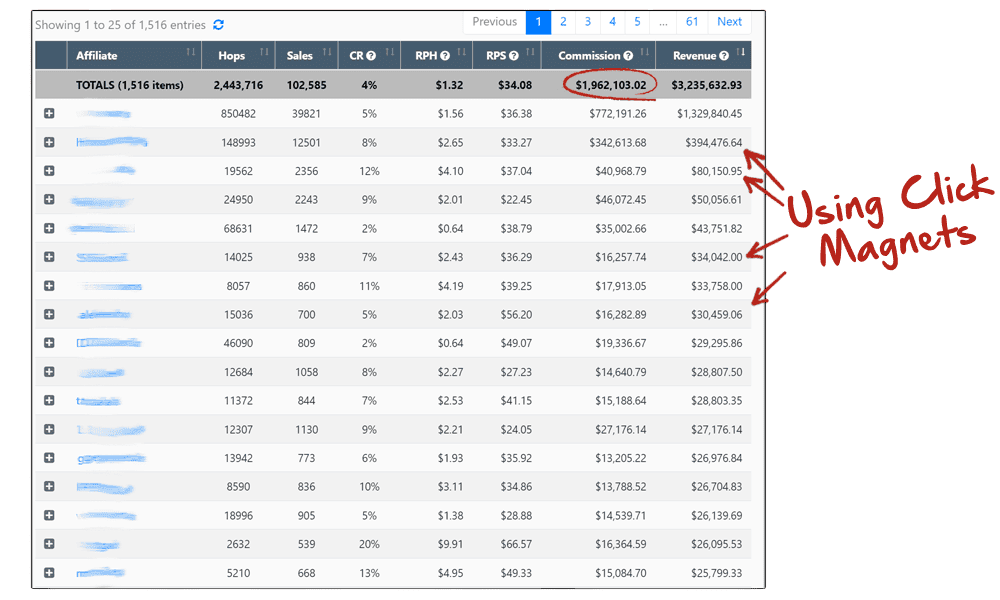Expand the row with 2632 hops
Image resolution: width=1000 pixels, height=600 pixels.
click(x=49, y=544)
